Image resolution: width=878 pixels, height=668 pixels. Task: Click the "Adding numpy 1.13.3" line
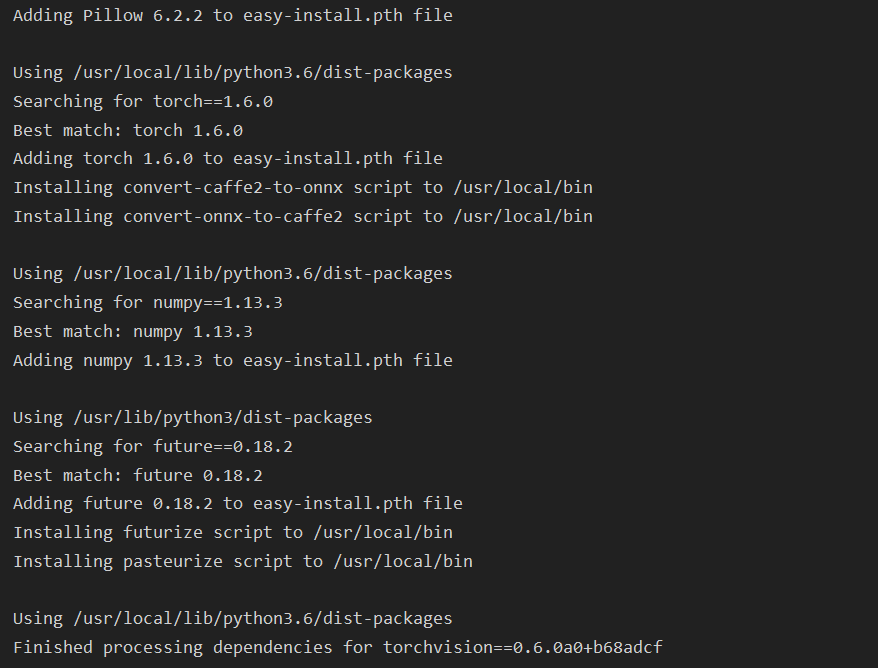[232, 360]
